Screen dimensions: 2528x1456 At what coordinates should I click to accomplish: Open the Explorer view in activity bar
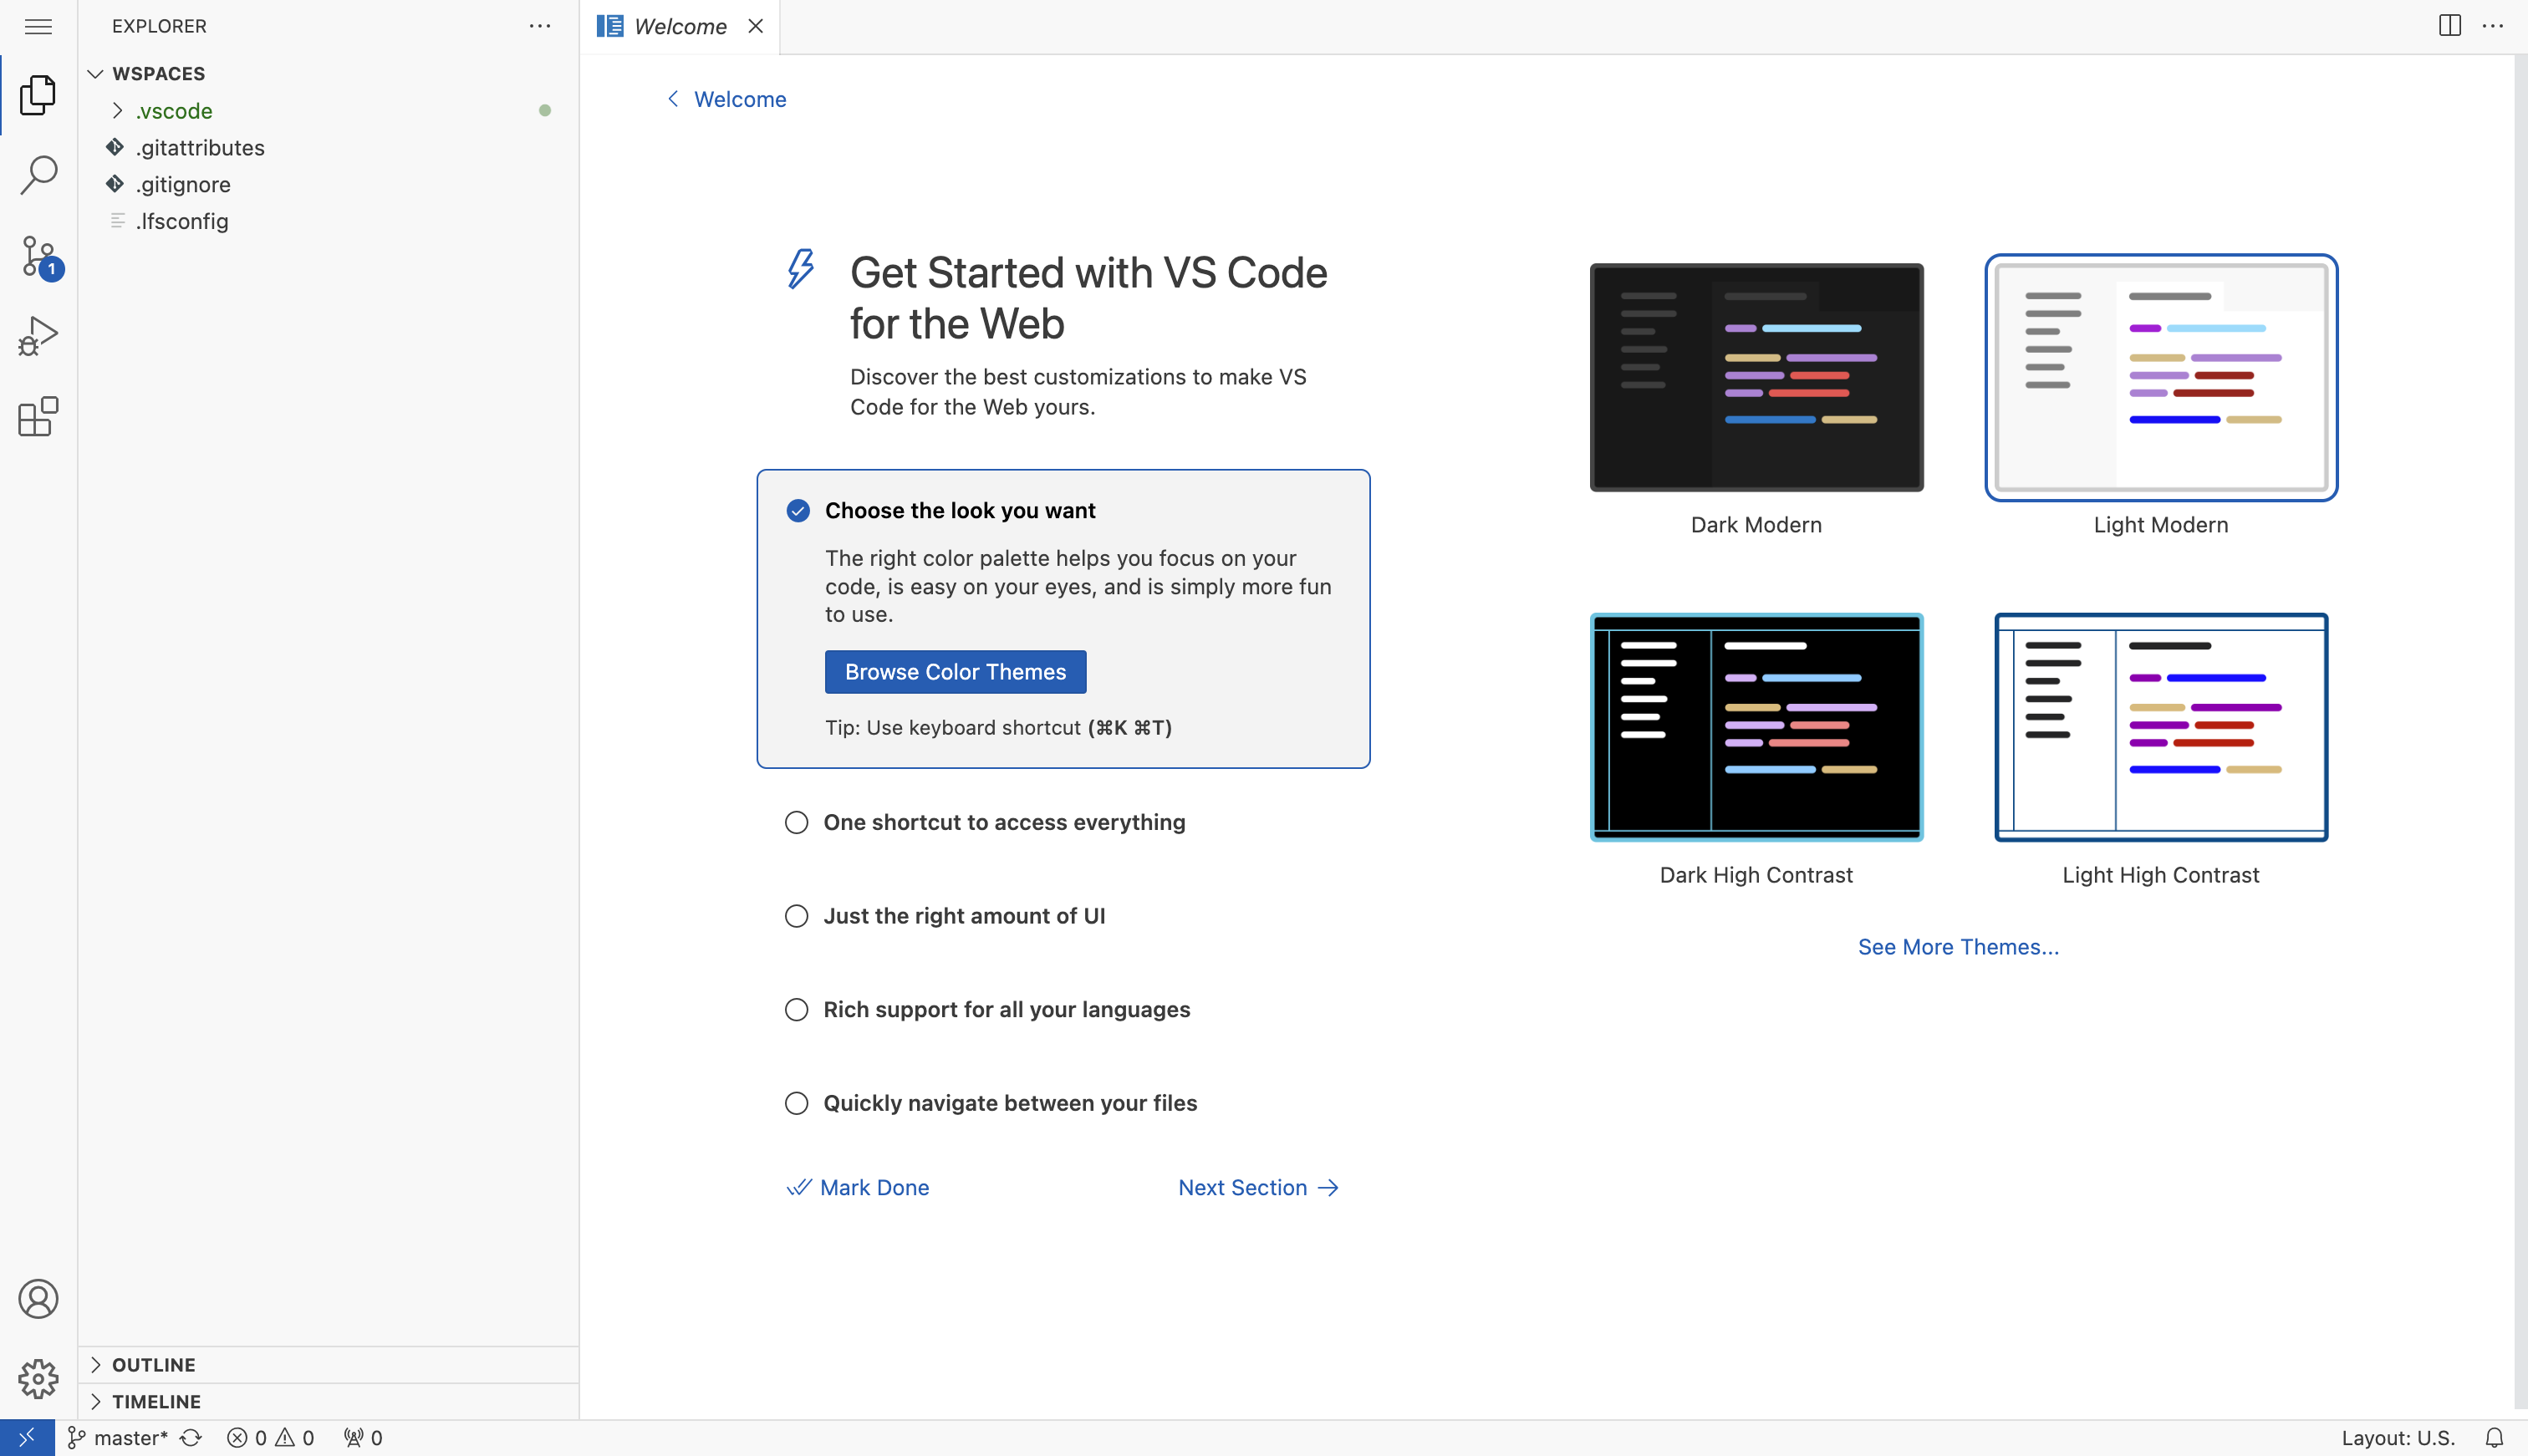tap(38, 95)
